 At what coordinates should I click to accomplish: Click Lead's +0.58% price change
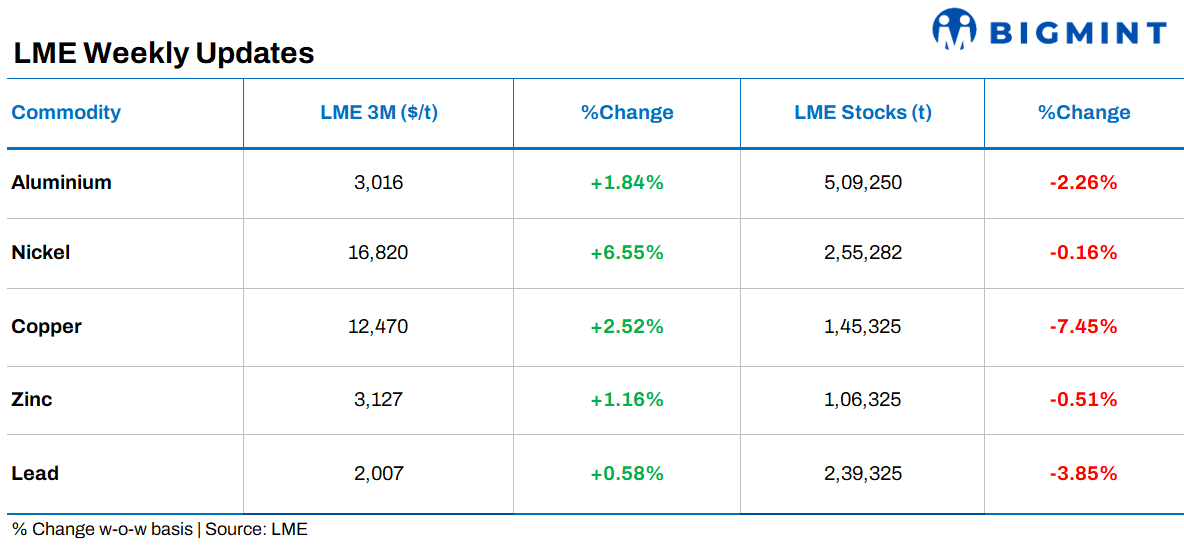(627, 473)
